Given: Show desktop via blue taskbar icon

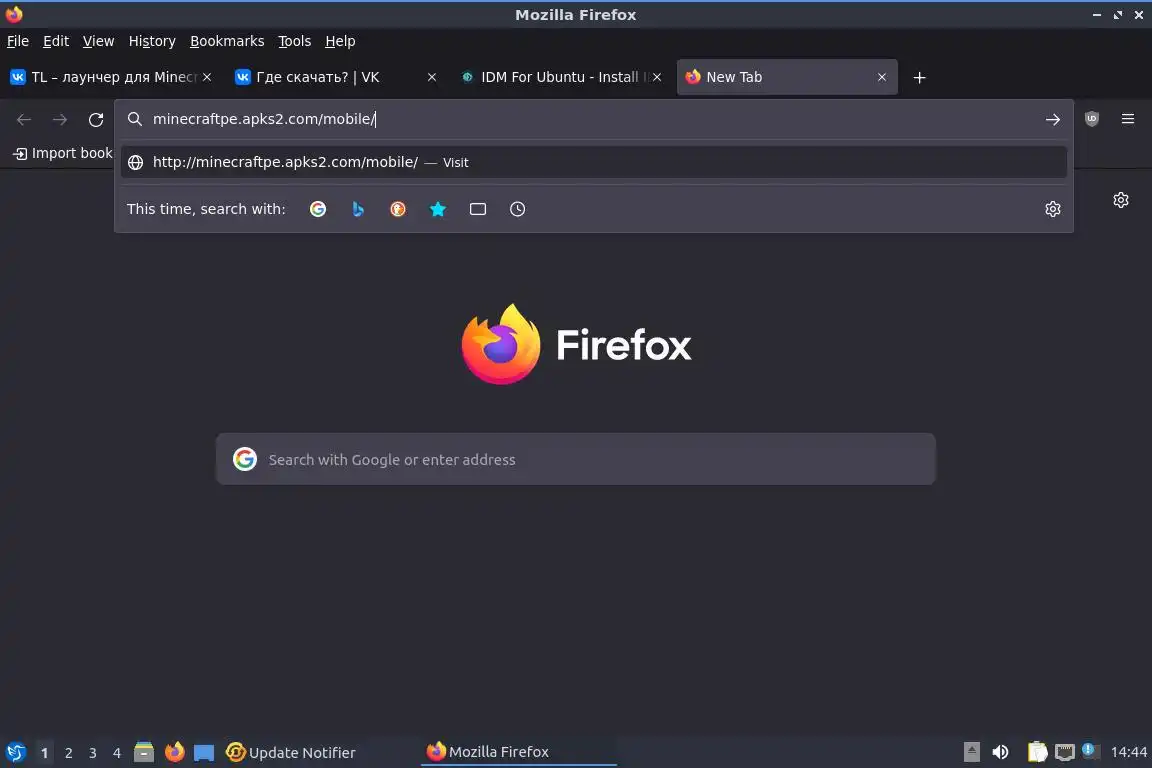Looking at the screenshot, I should 204,753.
